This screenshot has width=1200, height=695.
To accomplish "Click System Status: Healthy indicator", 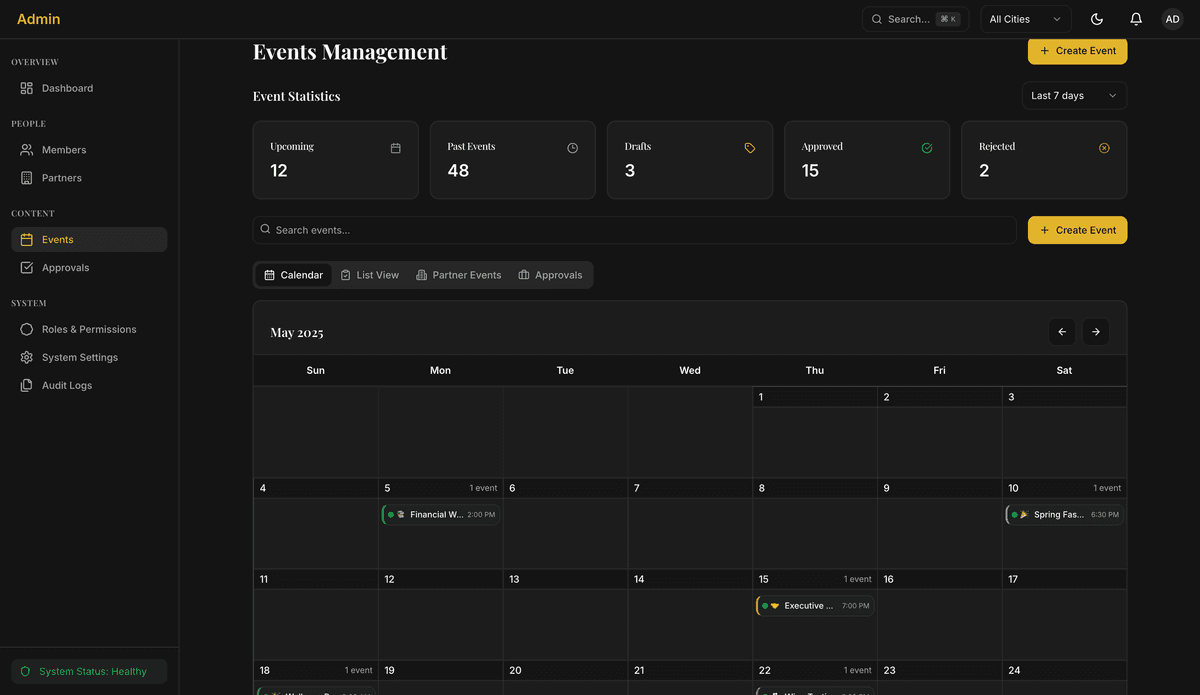I will tap(88, 670).
